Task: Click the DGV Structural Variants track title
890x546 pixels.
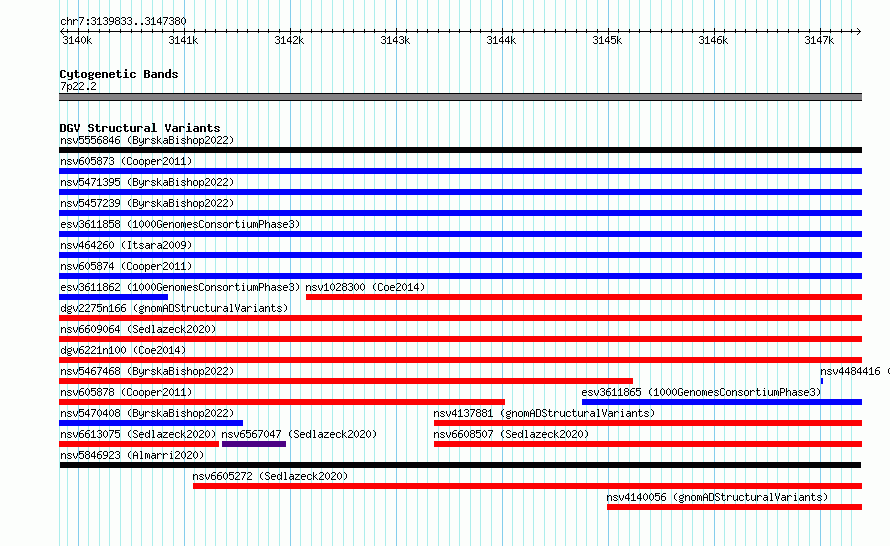Action: point(140,128)
